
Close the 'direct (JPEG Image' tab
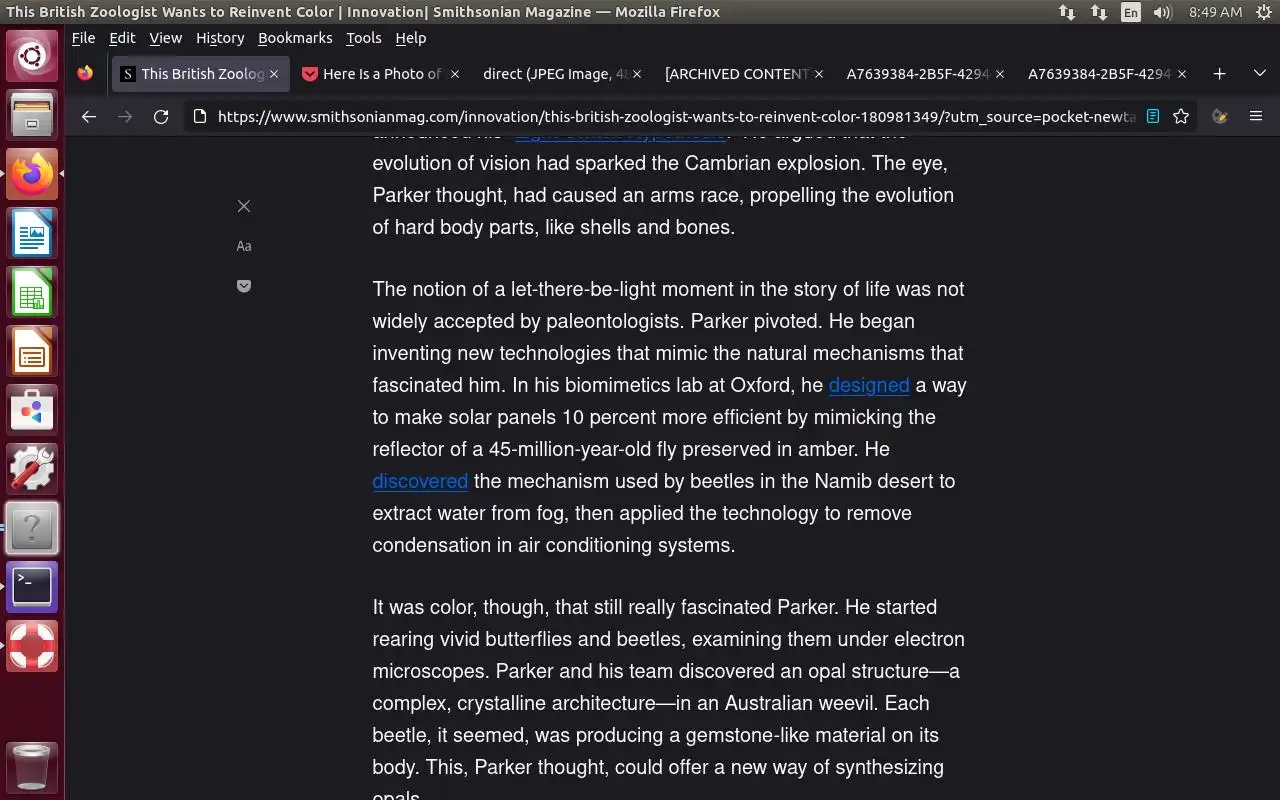637,74
